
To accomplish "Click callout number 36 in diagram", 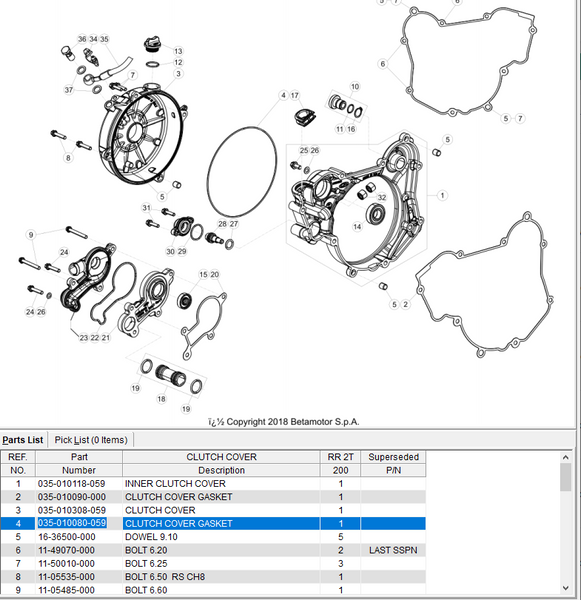I will pos(82,39).
